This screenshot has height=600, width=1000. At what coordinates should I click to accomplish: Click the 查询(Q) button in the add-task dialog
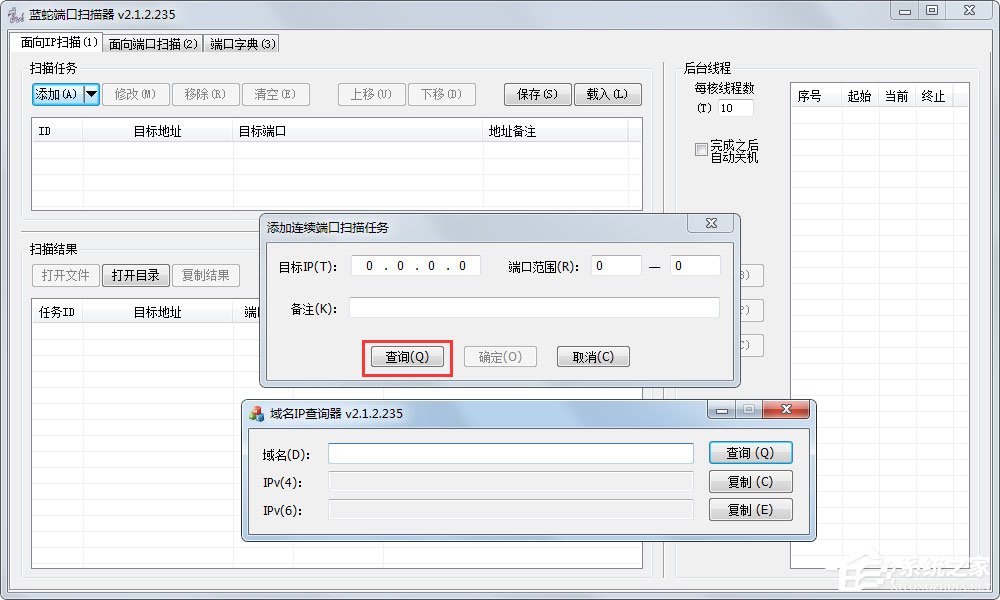click(407, 357)
